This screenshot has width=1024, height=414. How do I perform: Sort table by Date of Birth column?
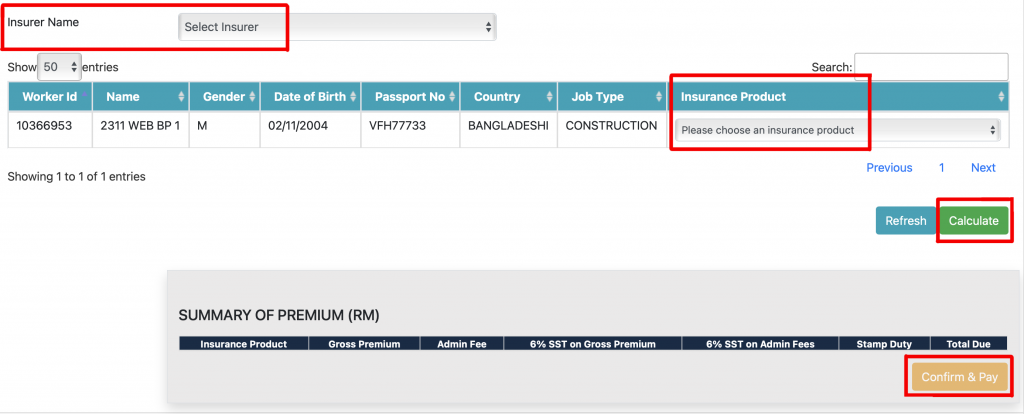[310, 97]
